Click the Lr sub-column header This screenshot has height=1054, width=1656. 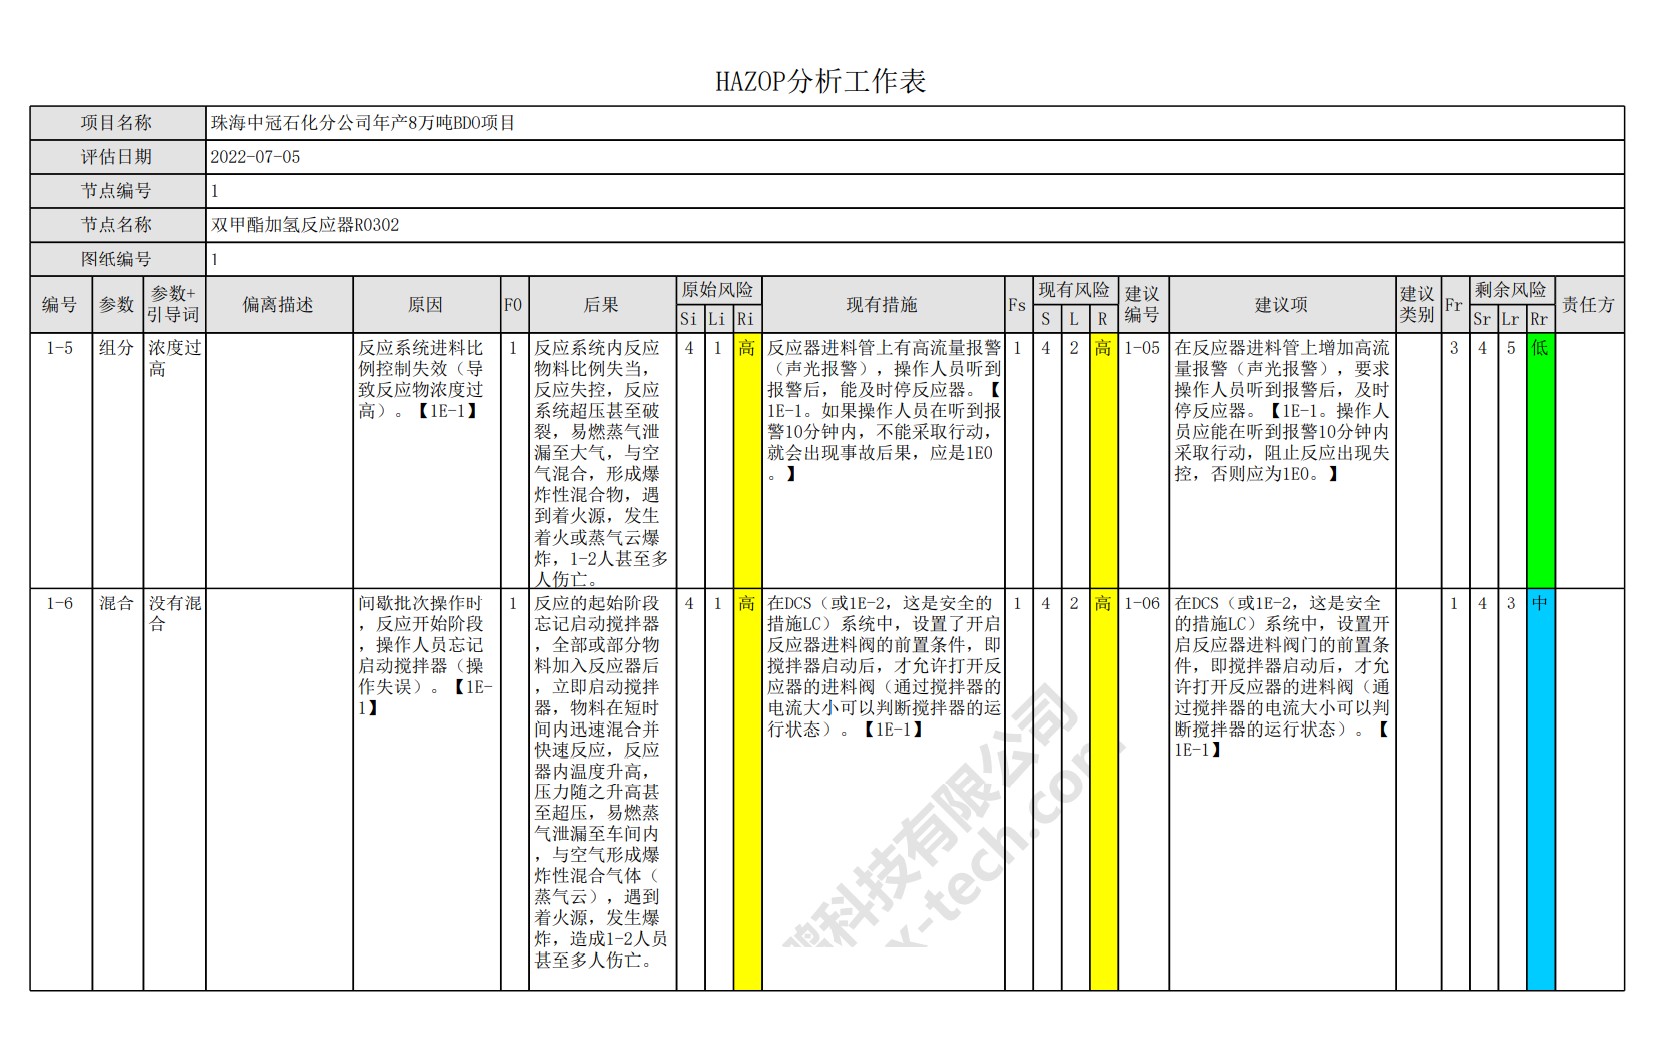(x=1510, y=320)
